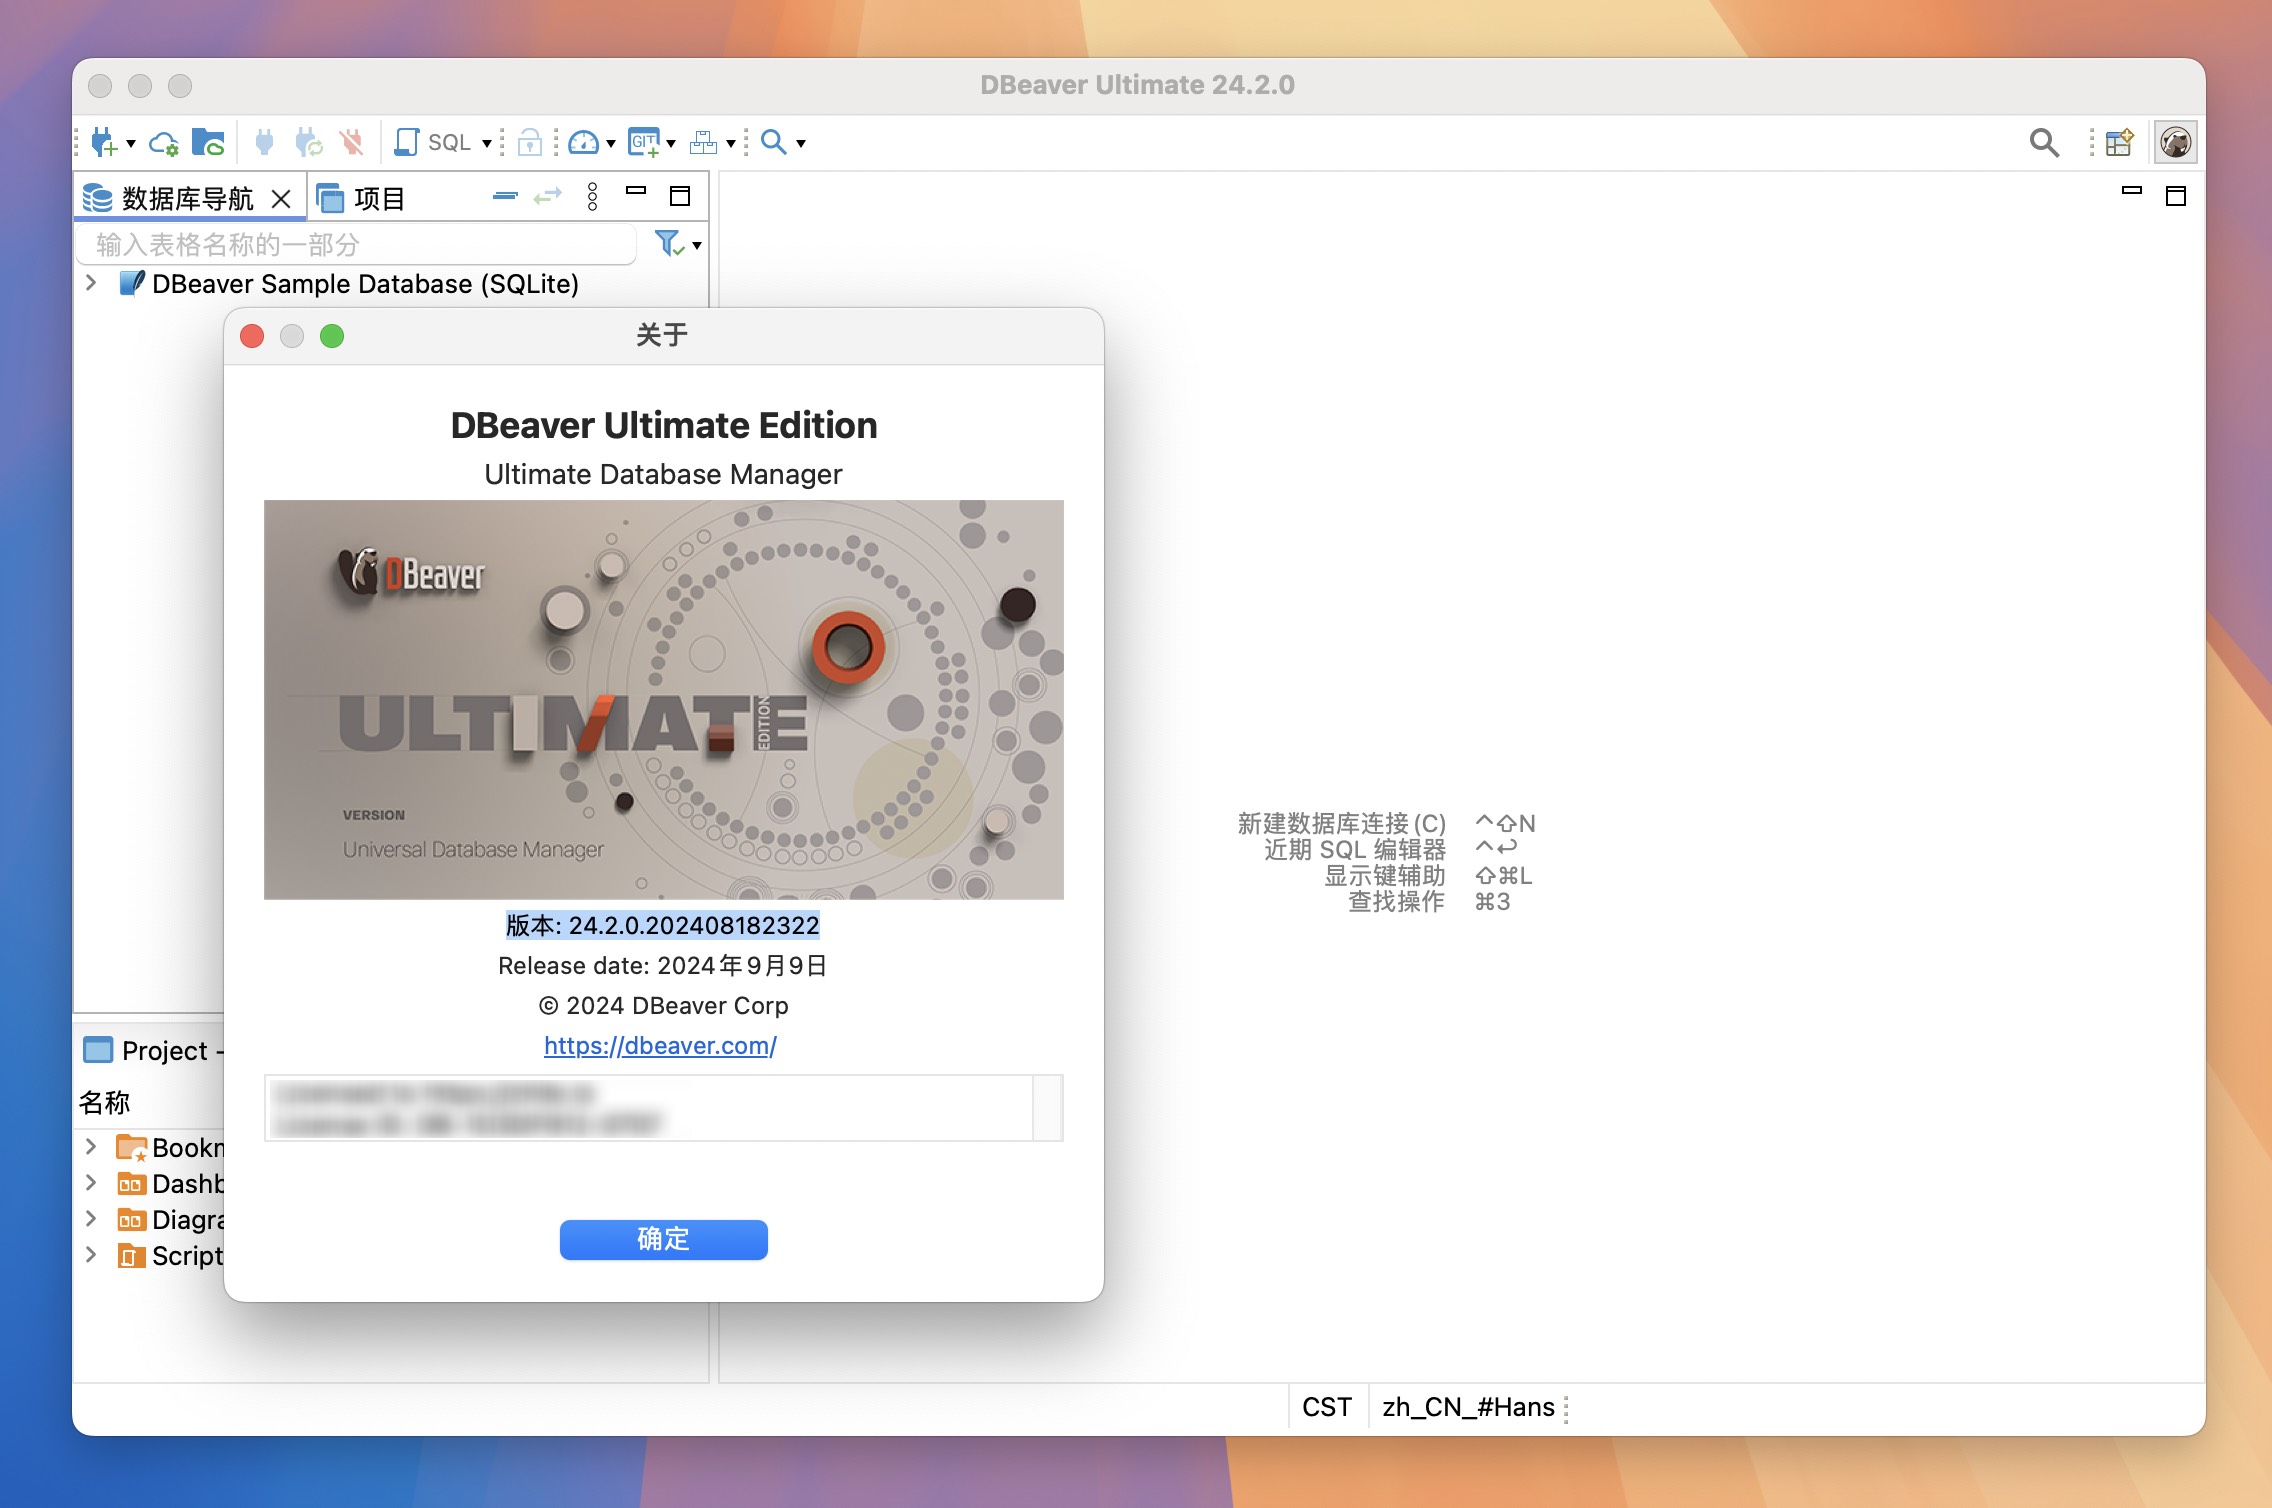Close the 关于 dialog with red button

pos(252,336)
